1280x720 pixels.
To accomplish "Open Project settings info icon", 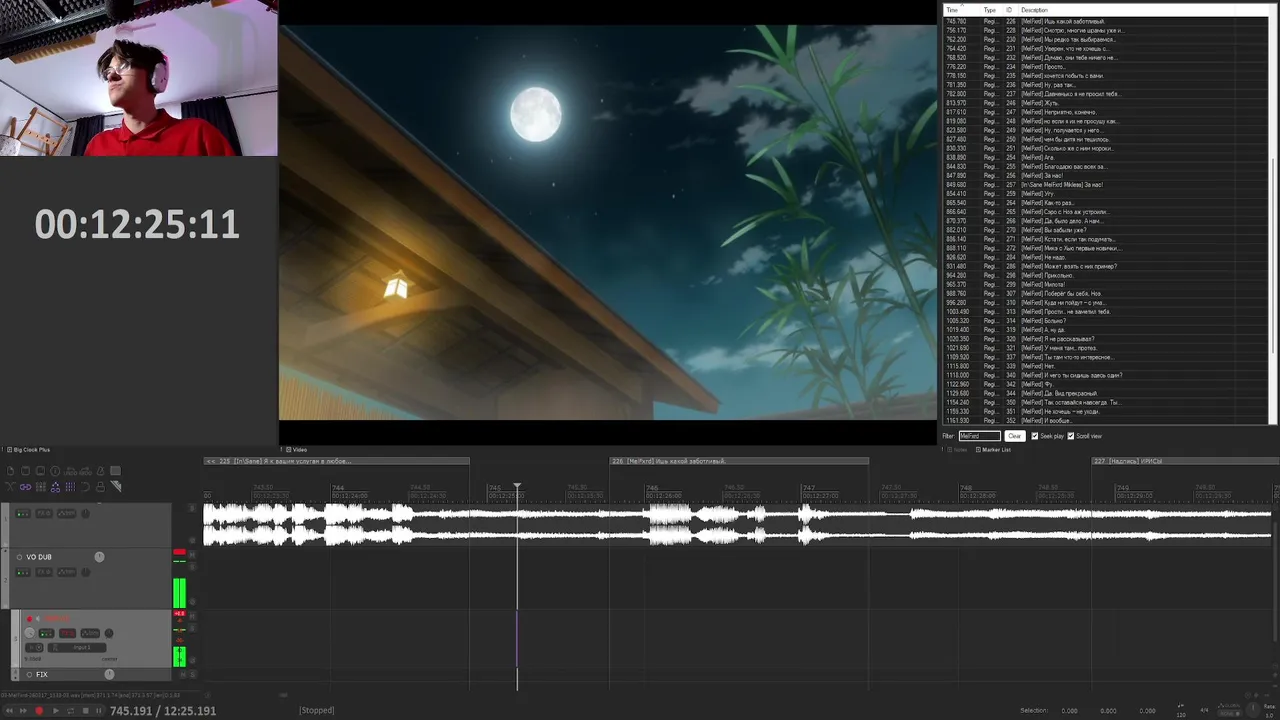I will point(55,471).
